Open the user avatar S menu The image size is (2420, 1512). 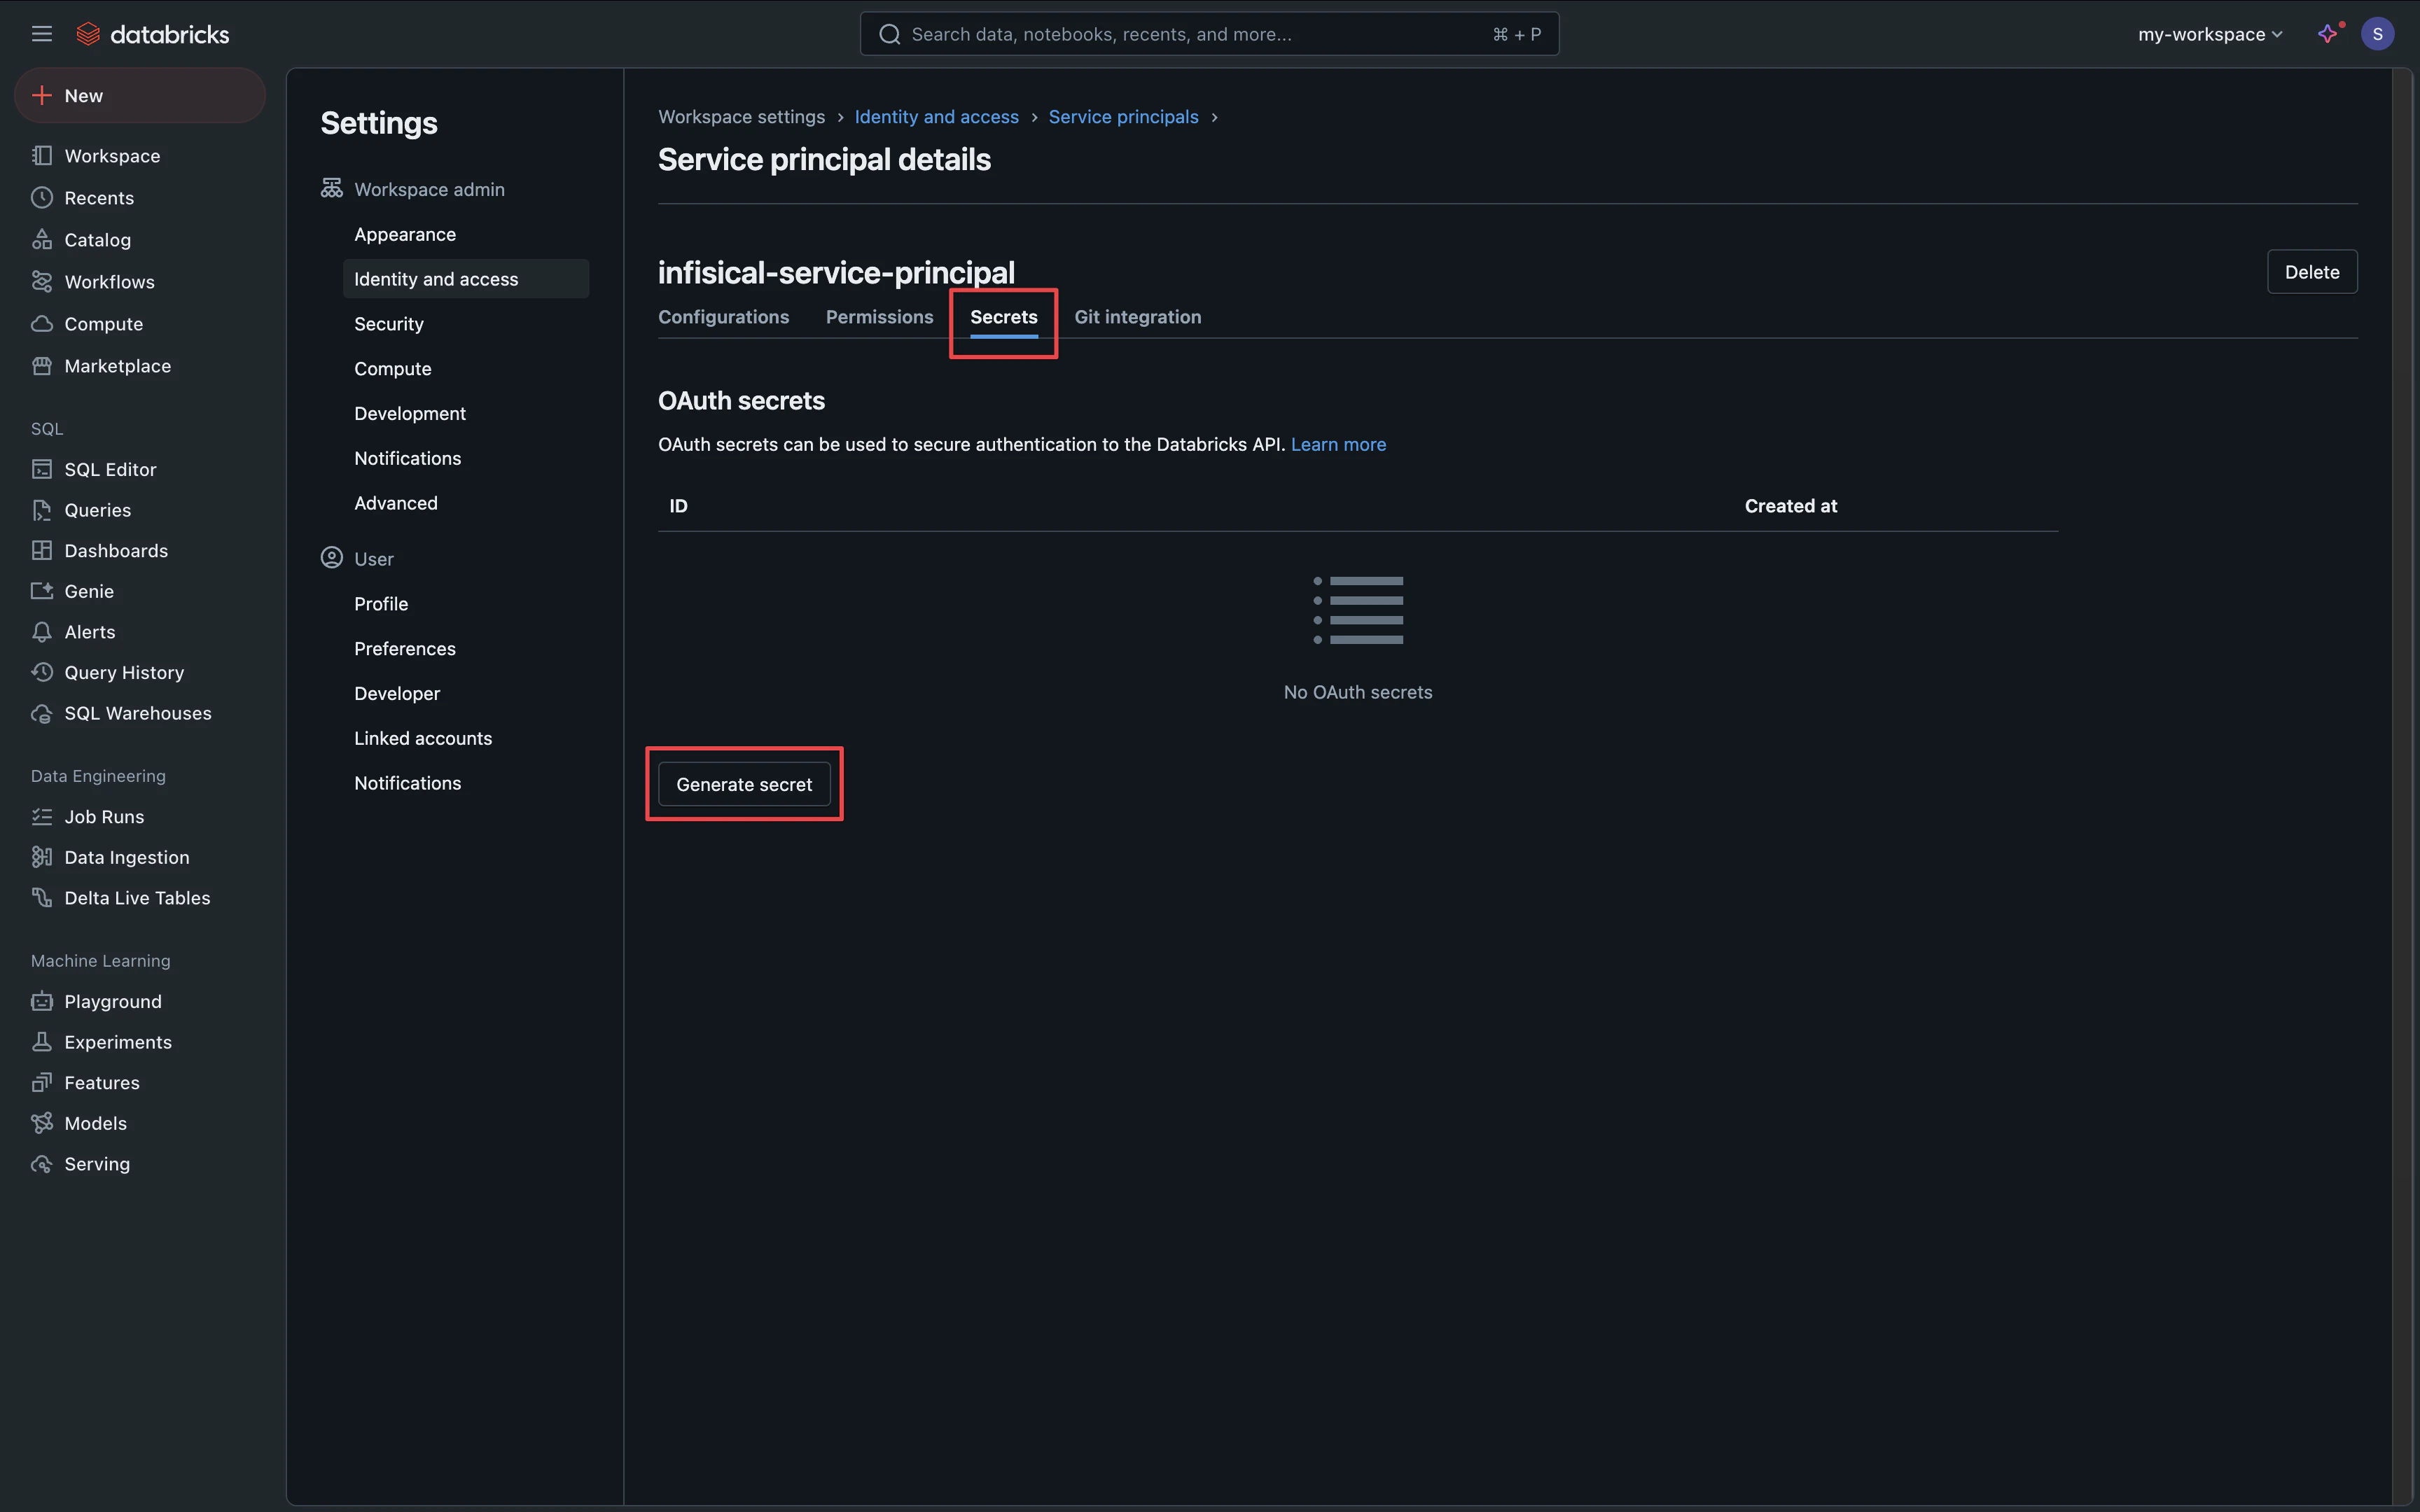click(x=2377, y=34)
